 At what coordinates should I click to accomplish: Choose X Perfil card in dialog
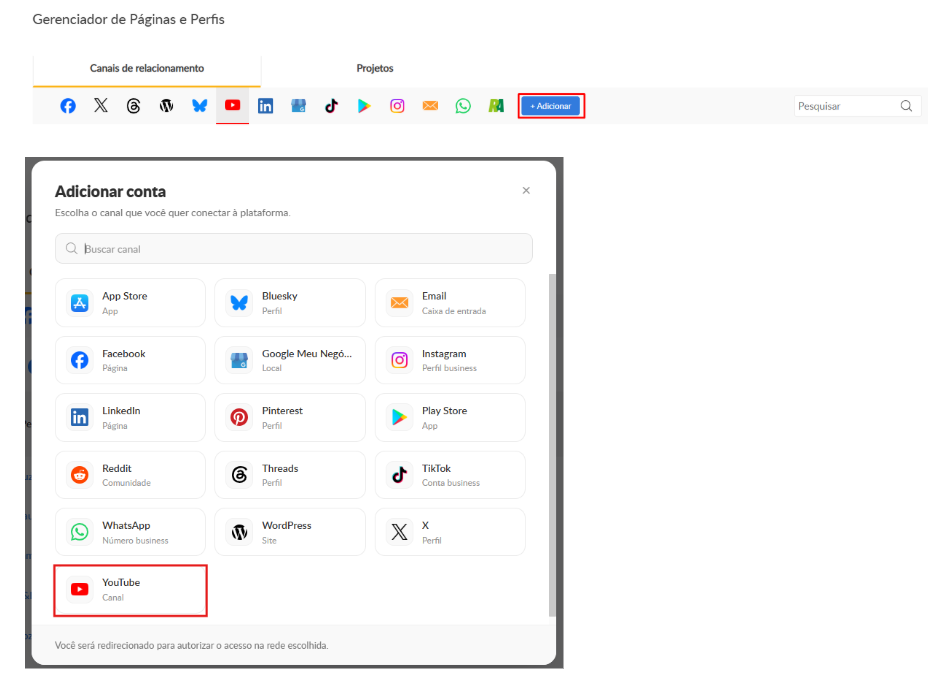[x=450, y=532]
